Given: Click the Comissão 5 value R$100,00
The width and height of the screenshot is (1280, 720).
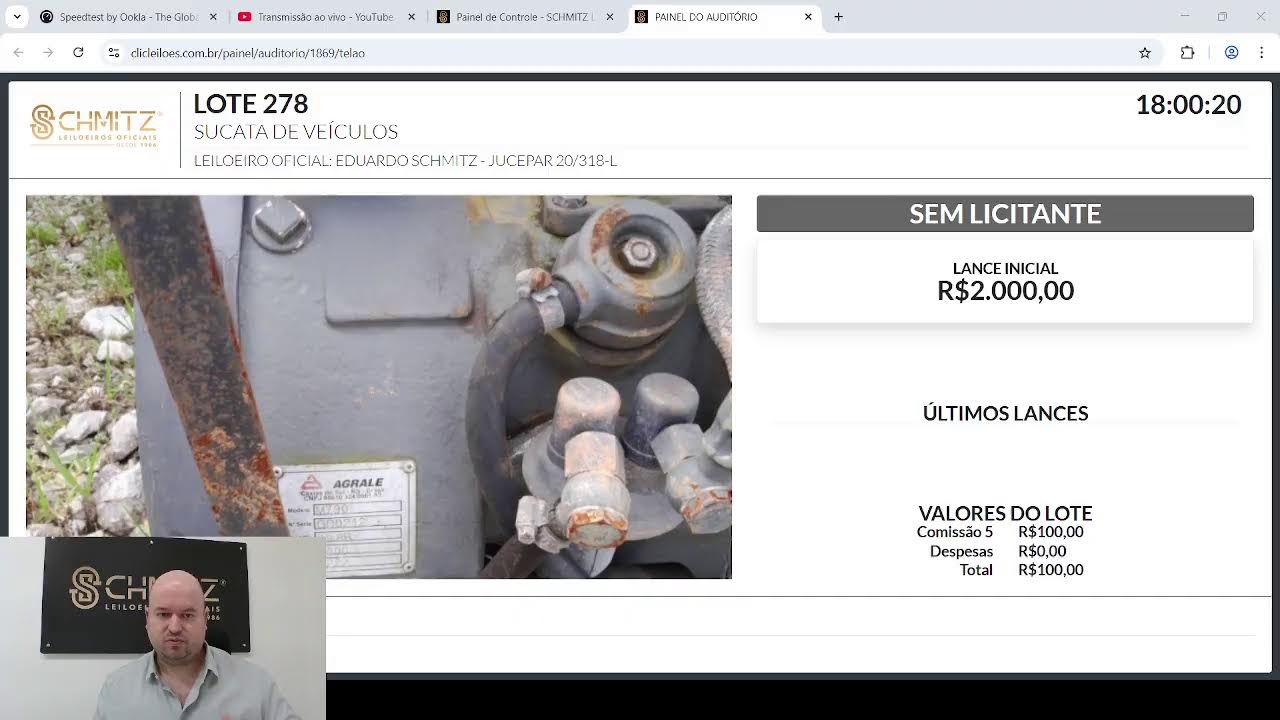Looking at the screenshot, I should point(1050,532).
